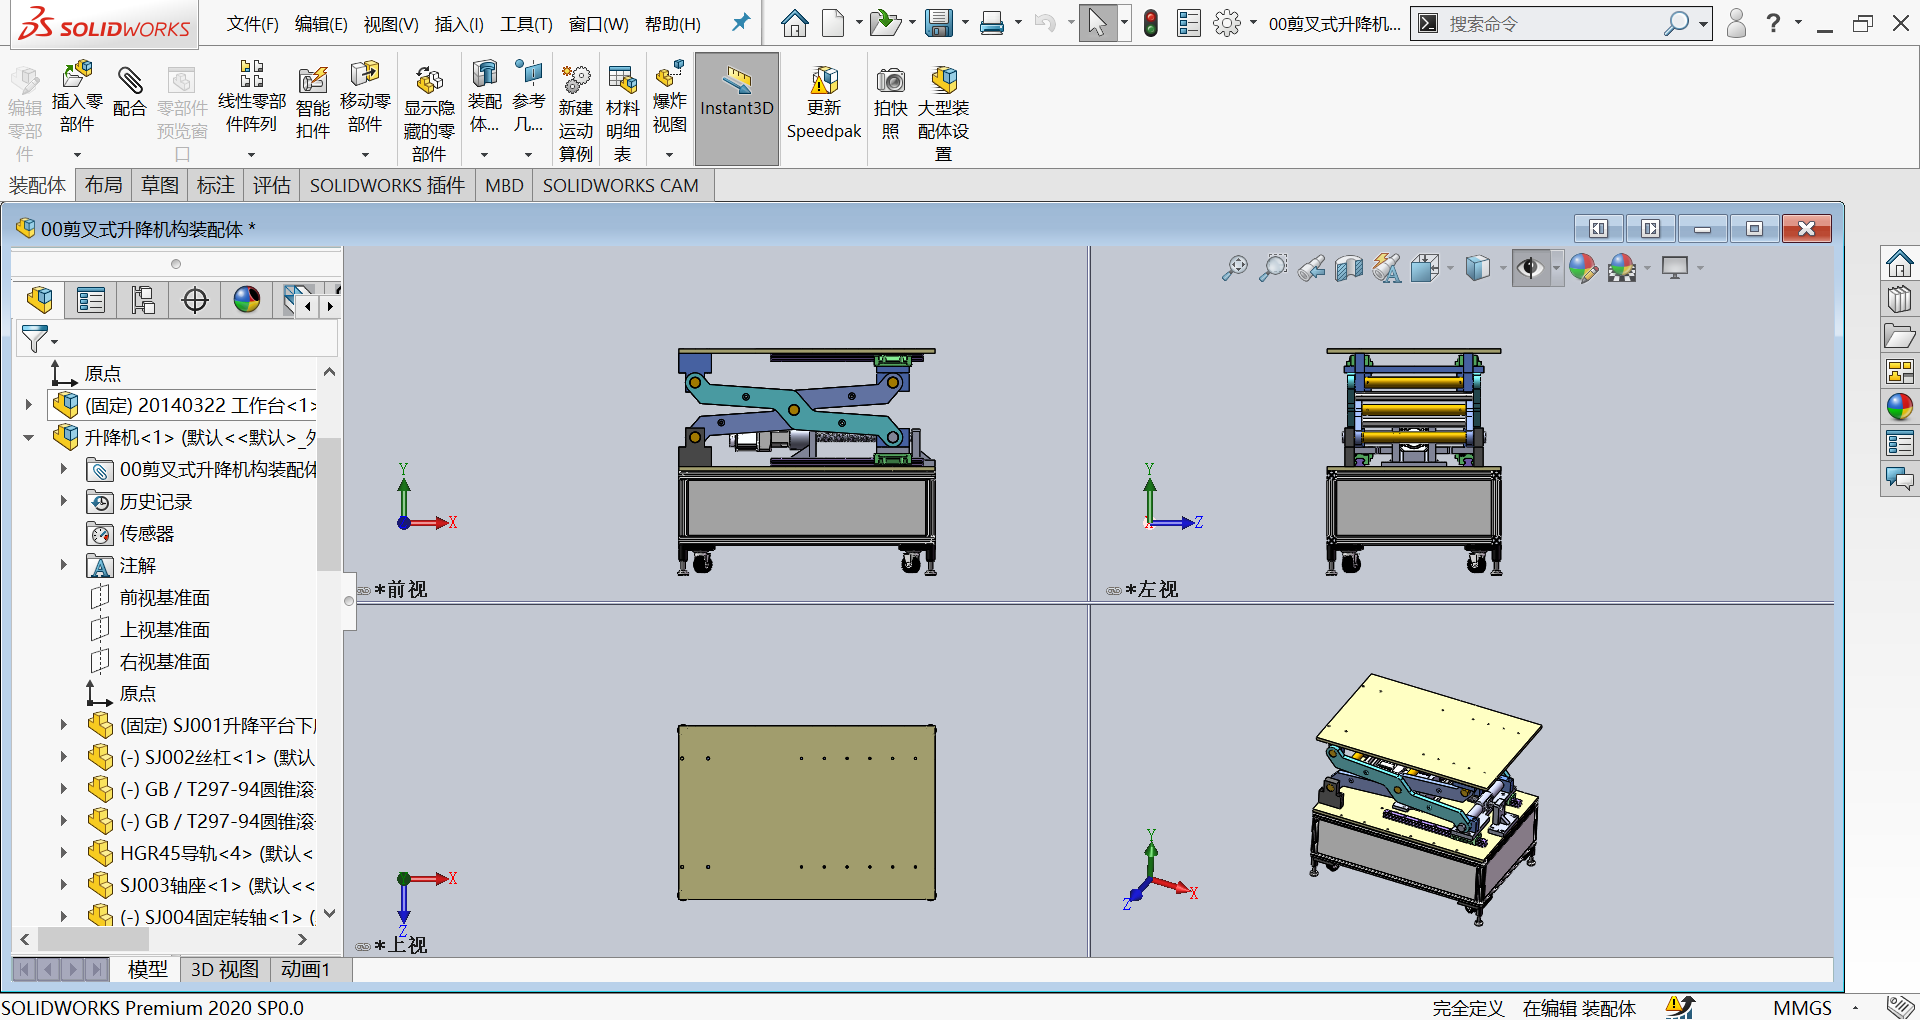Switch to the 3D 视图 bottom tab
1920x1020 pixels.
[x=225, y=969]
